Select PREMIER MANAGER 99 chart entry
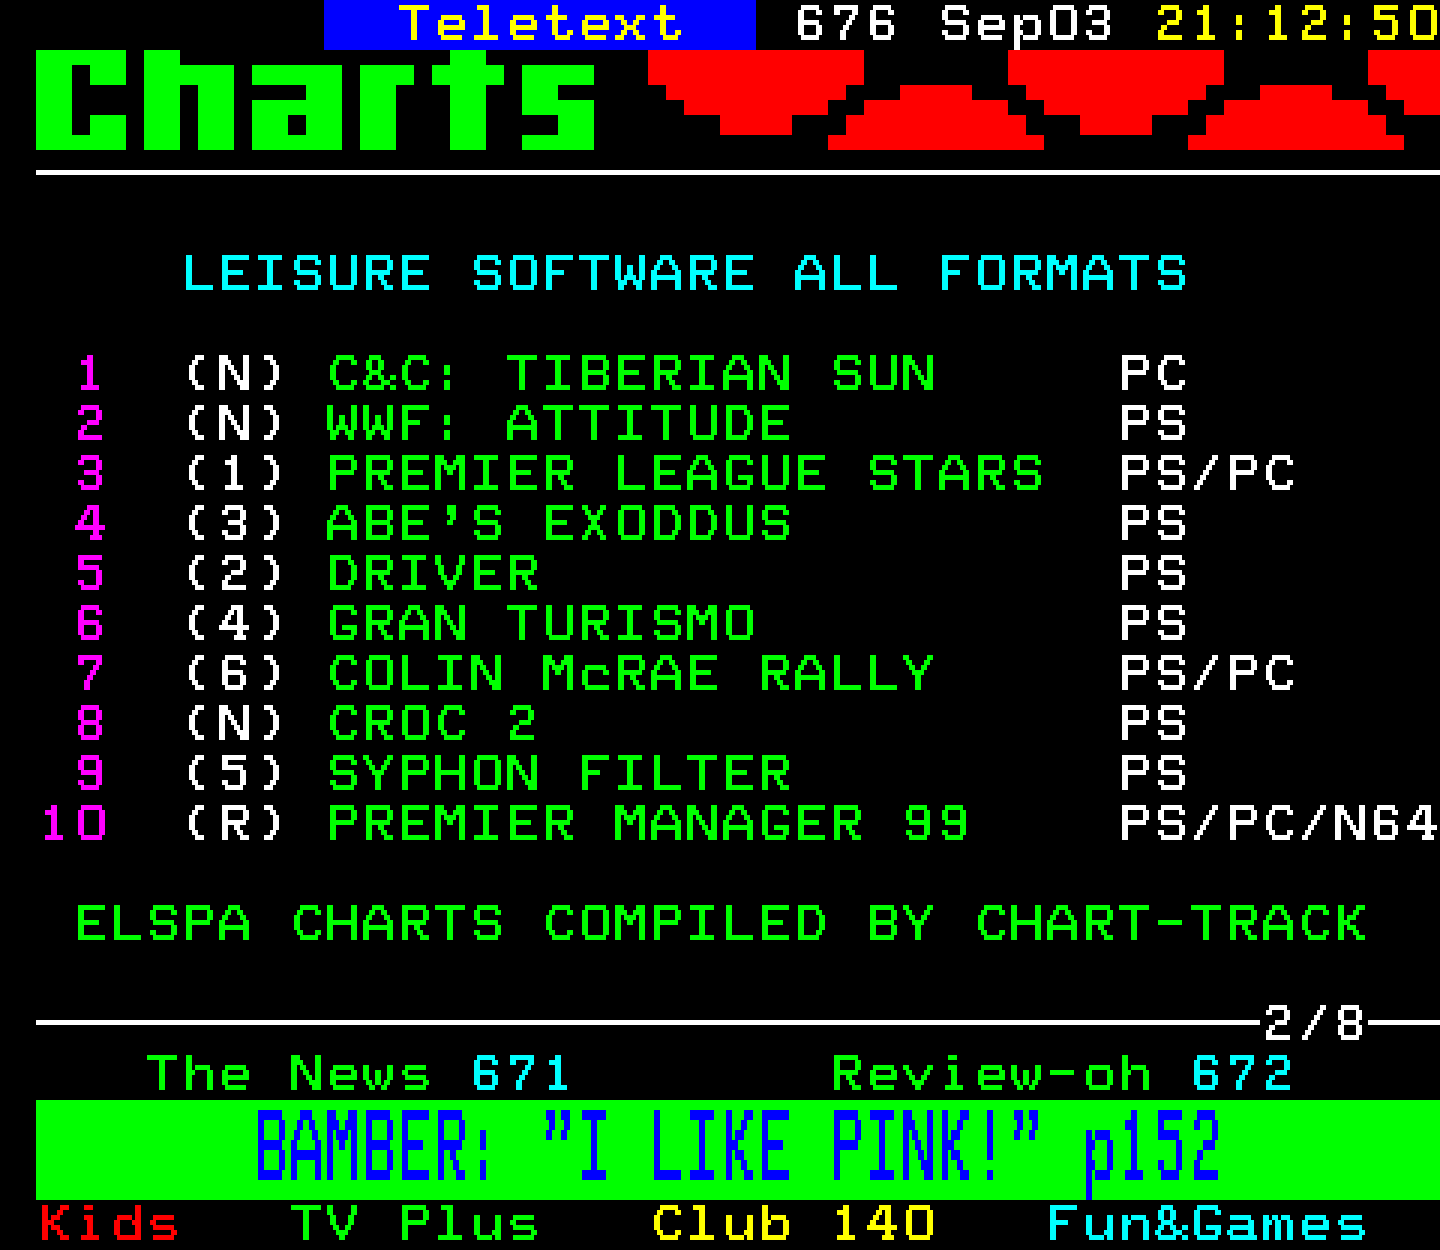1440x1250 pixels. point(649,824)
